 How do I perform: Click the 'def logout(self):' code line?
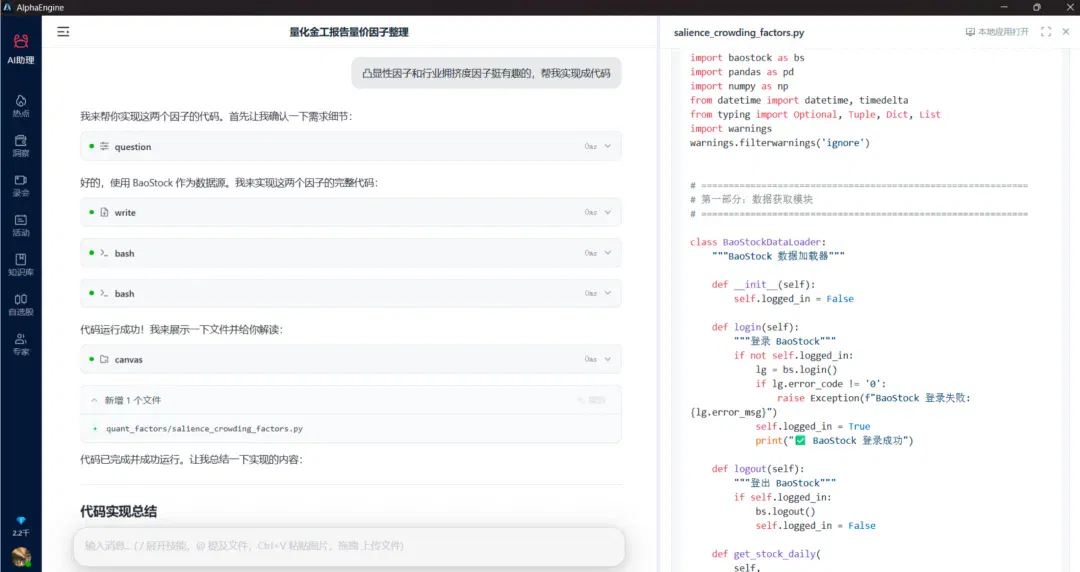pos(758,469)
